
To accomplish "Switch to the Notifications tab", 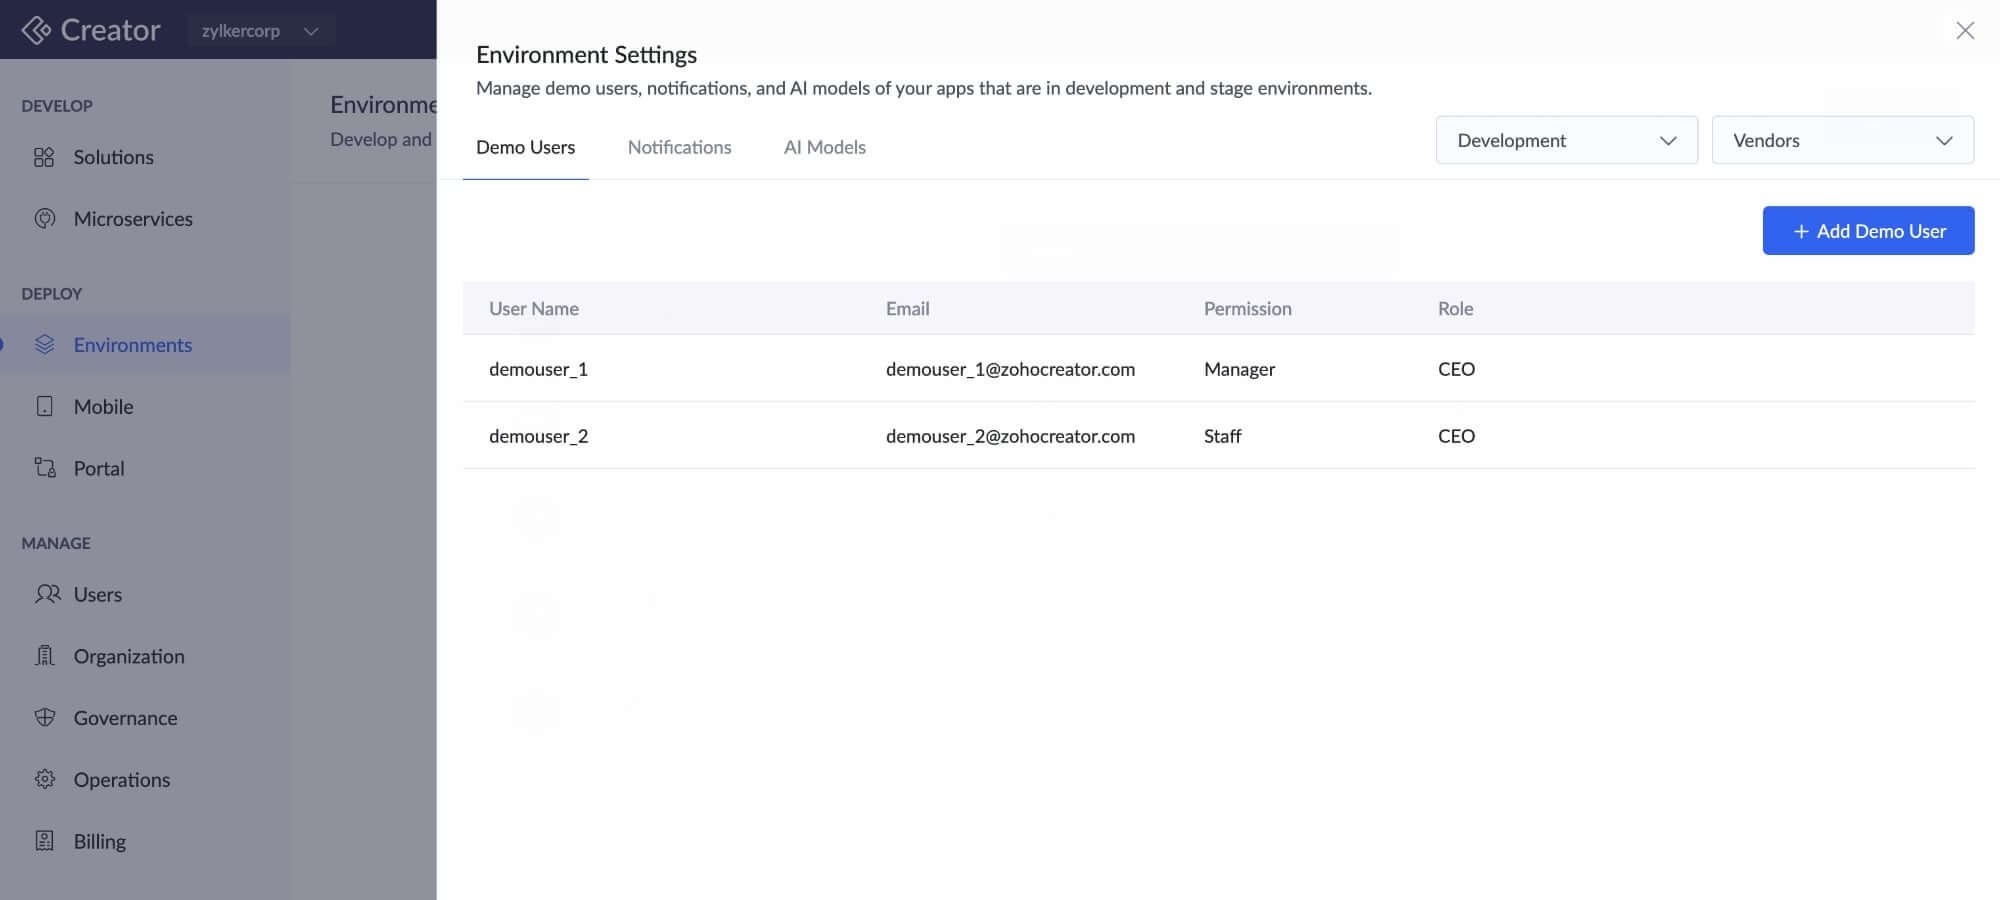I will click(679, 148).
